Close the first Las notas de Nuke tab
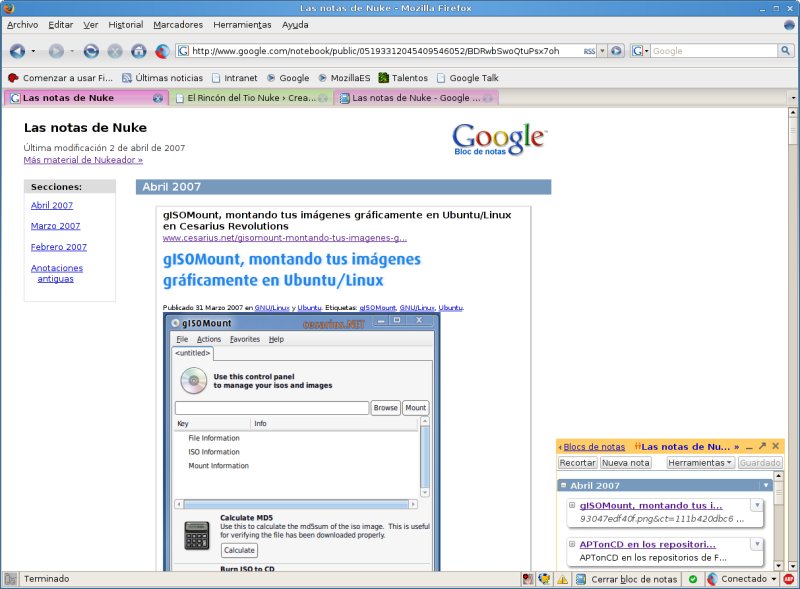 tap(158, 98)
